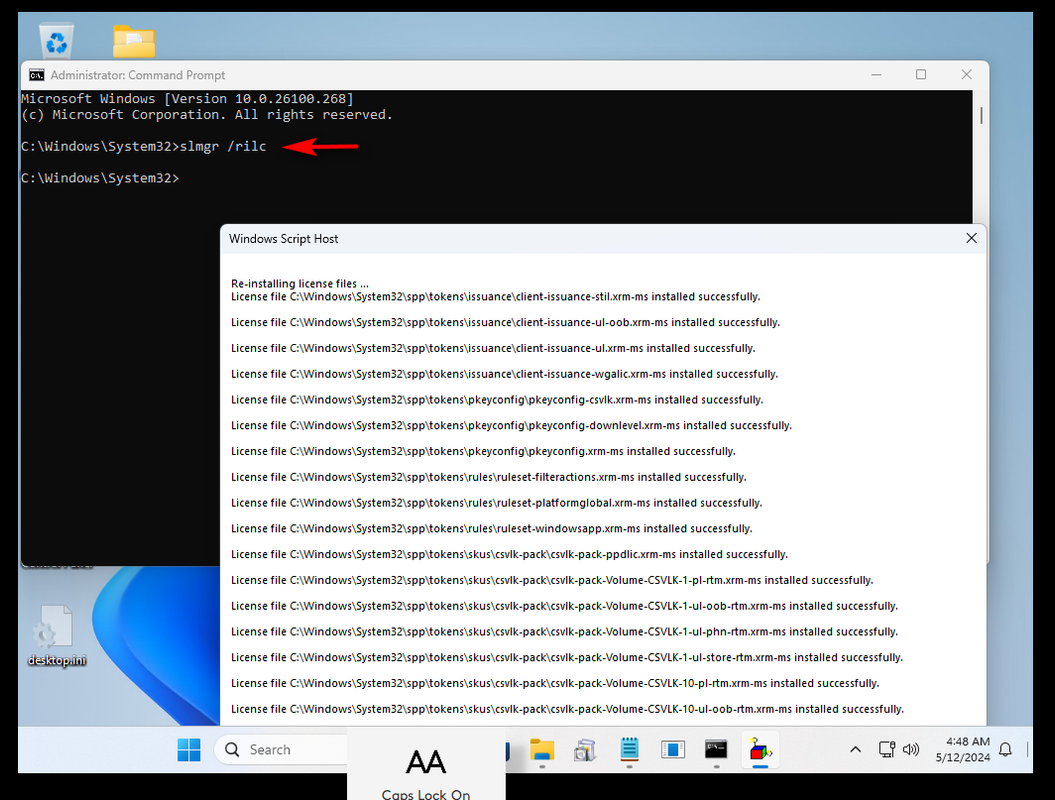Screen dimensions: 1055x800
Task: Click the 'slmgr /rilc' command text
Action: 223,146
